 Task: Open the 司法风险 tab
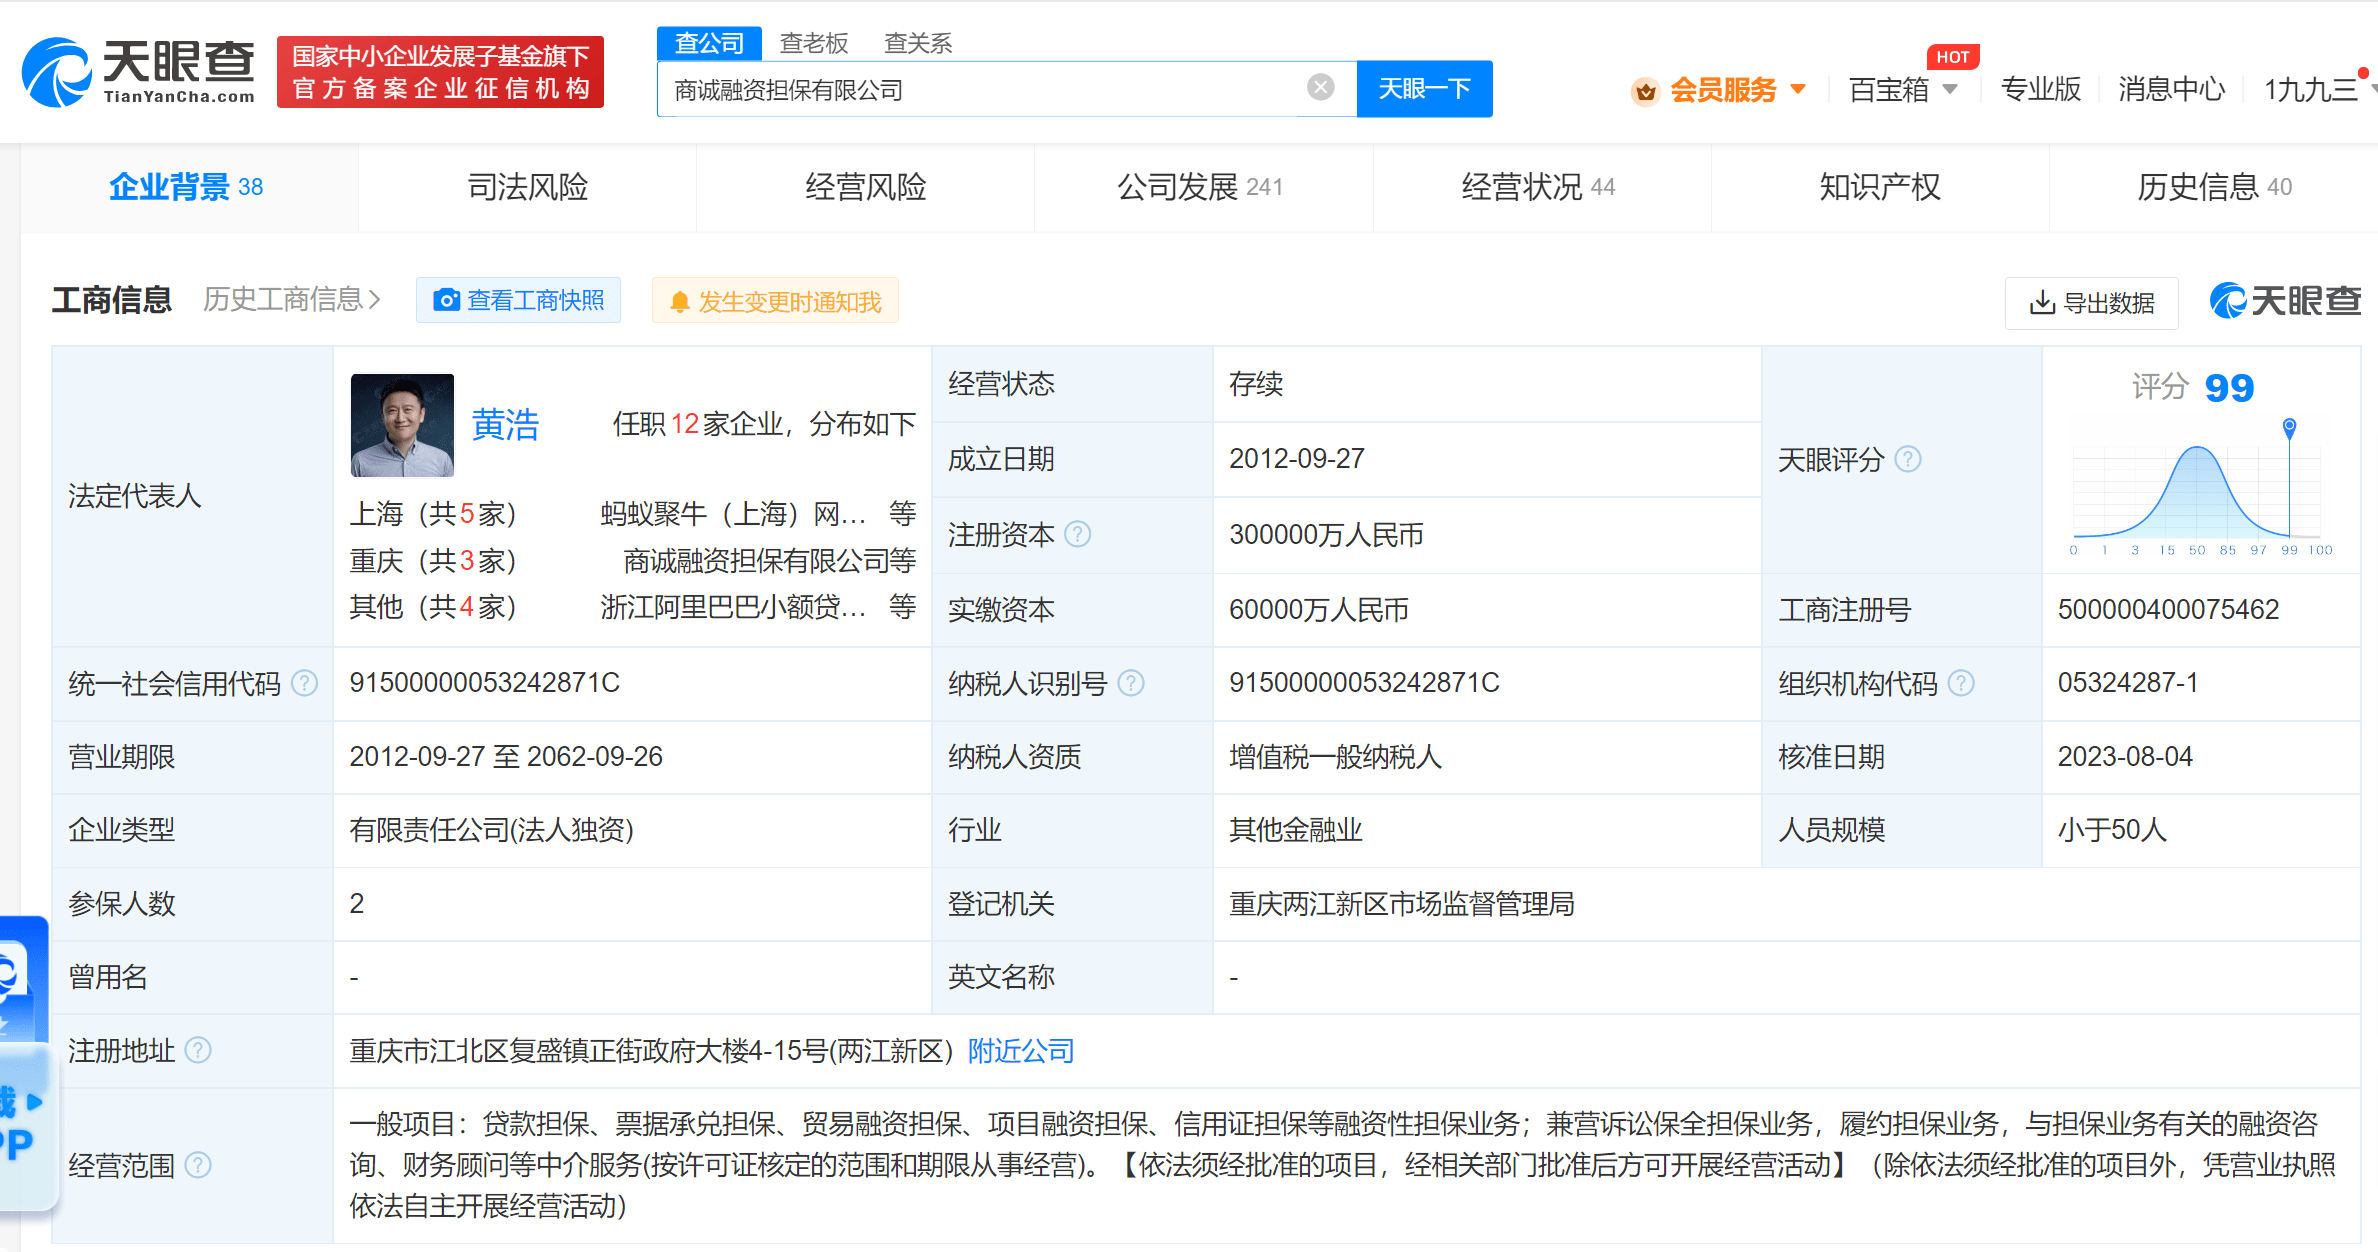coord(527,187)
